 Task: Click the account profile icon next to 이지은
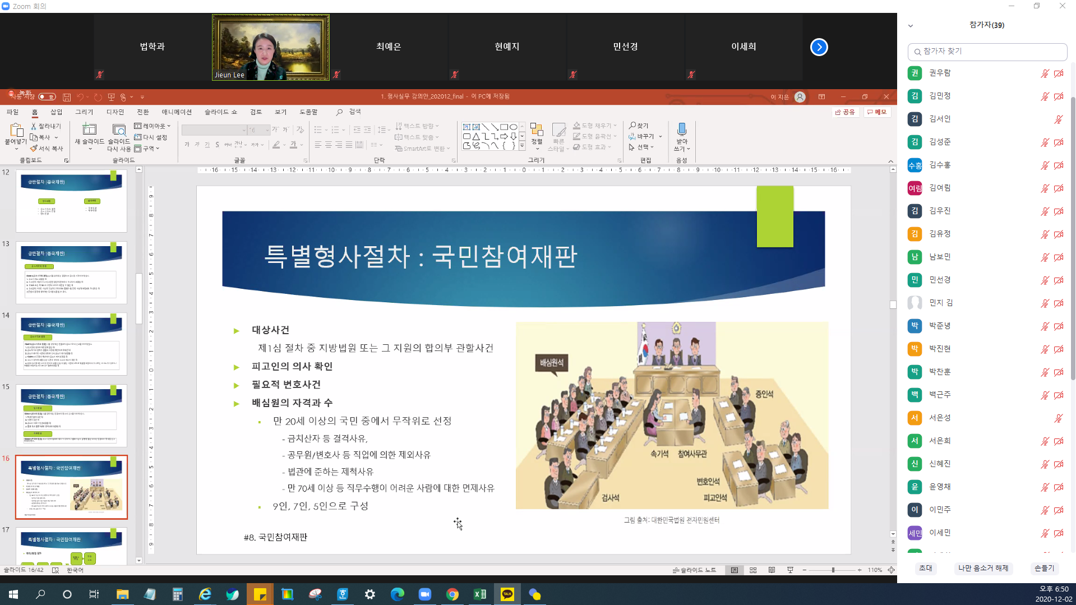[x=800, y=97]
